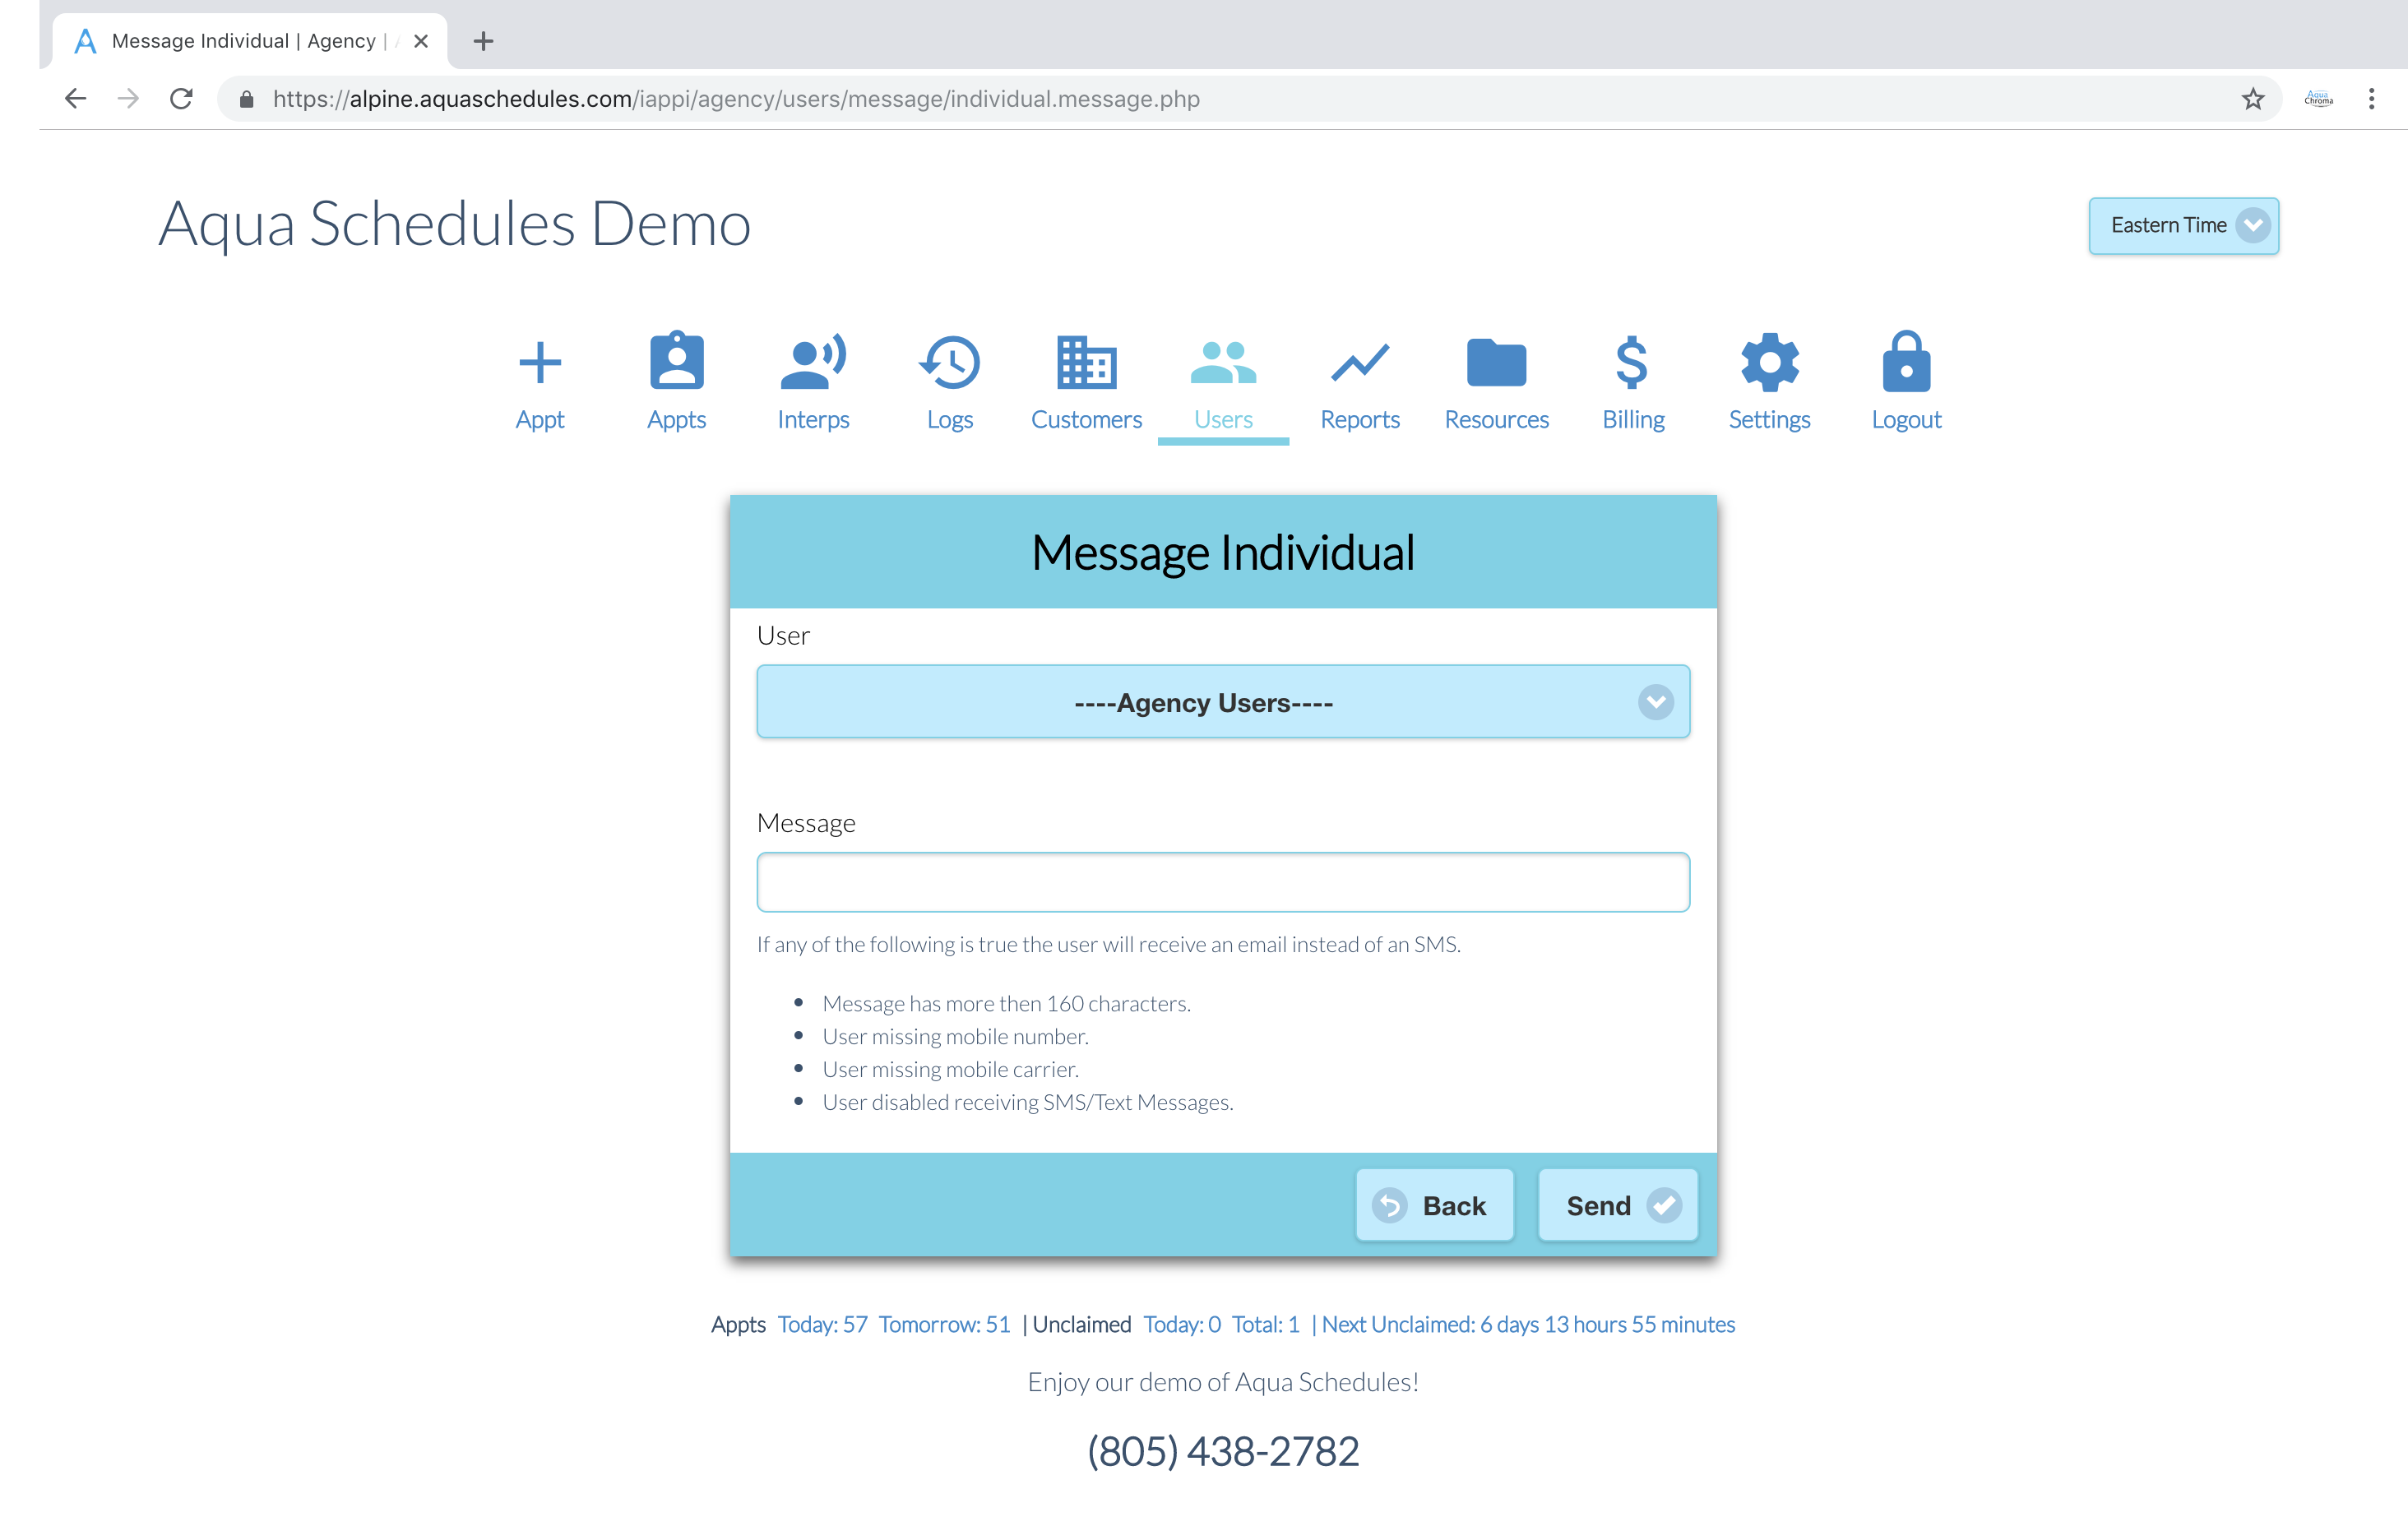Click the Customers menu label
Screen dimensions: 2408x1526
(1086, 419)
